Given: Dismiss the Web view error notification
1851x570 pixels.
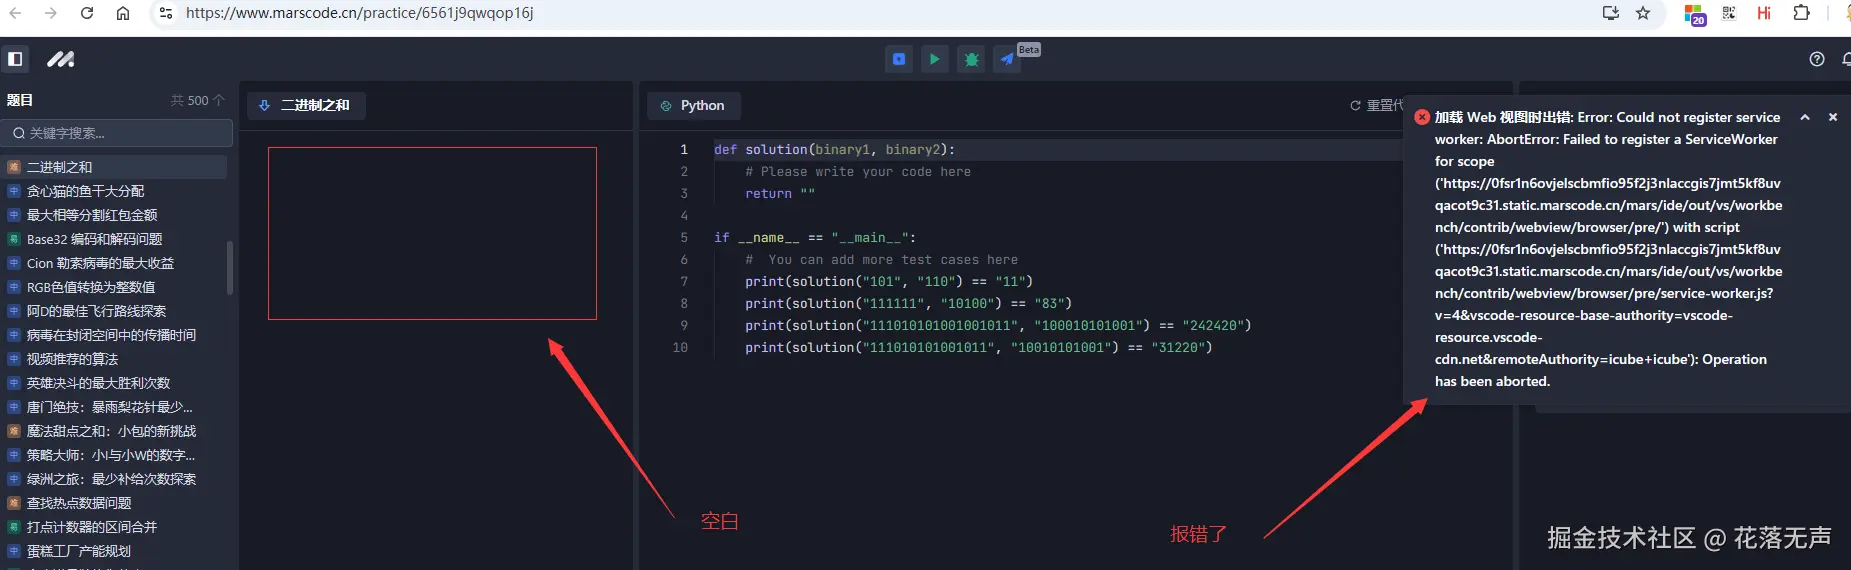Looking at the screenshot, I should (1833, 117).
